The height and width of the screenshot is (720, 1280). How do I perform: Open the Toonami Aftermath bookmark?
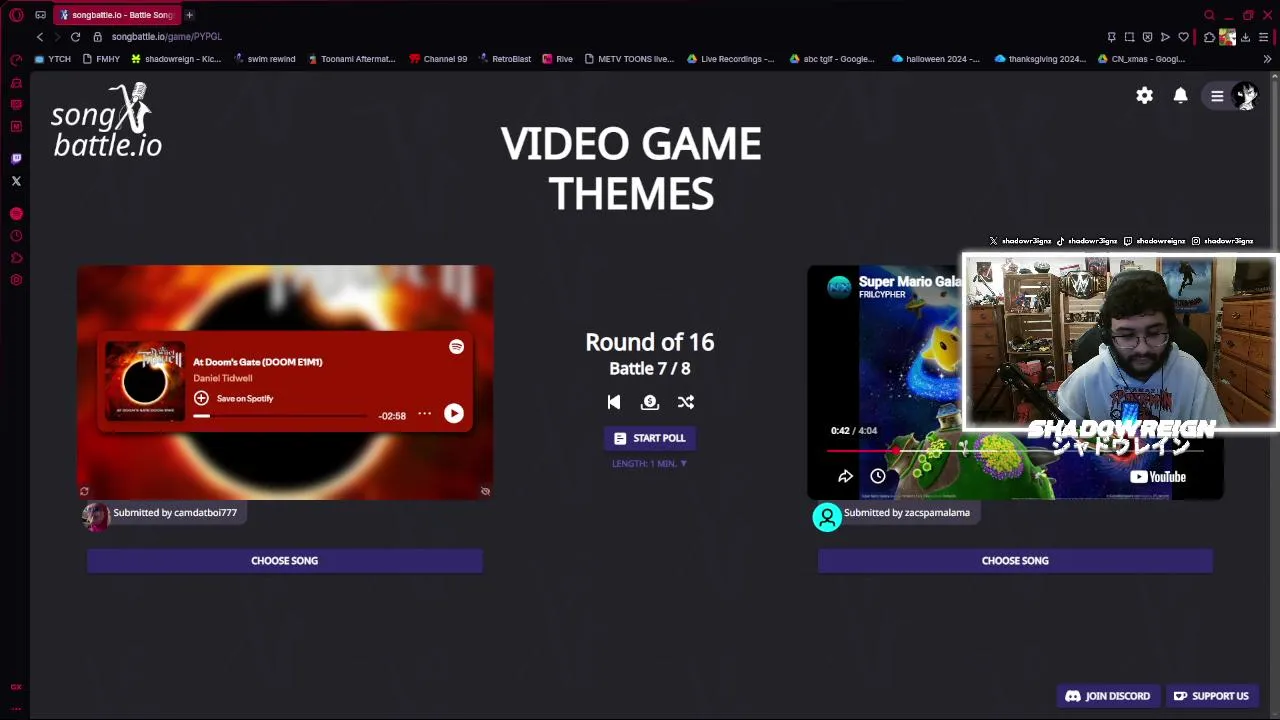[x=351, y=59]
